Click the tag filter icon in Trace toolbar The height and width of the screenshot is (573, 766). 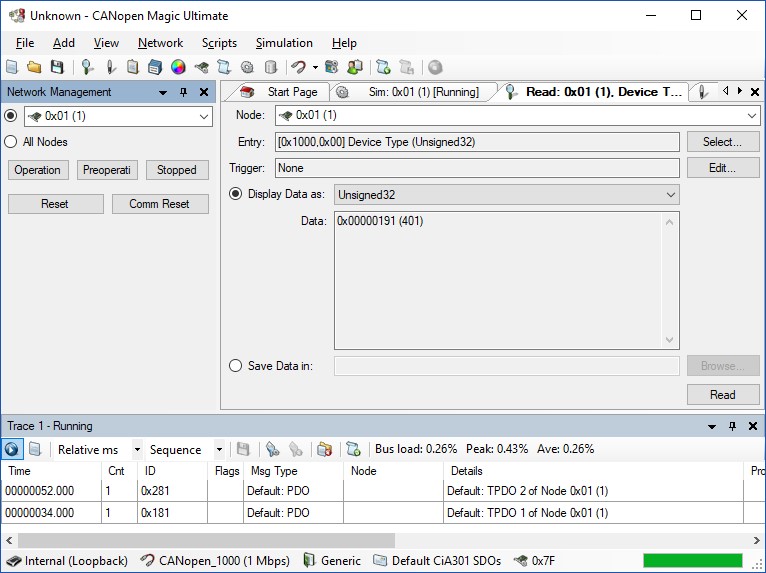tap(273, 449)
